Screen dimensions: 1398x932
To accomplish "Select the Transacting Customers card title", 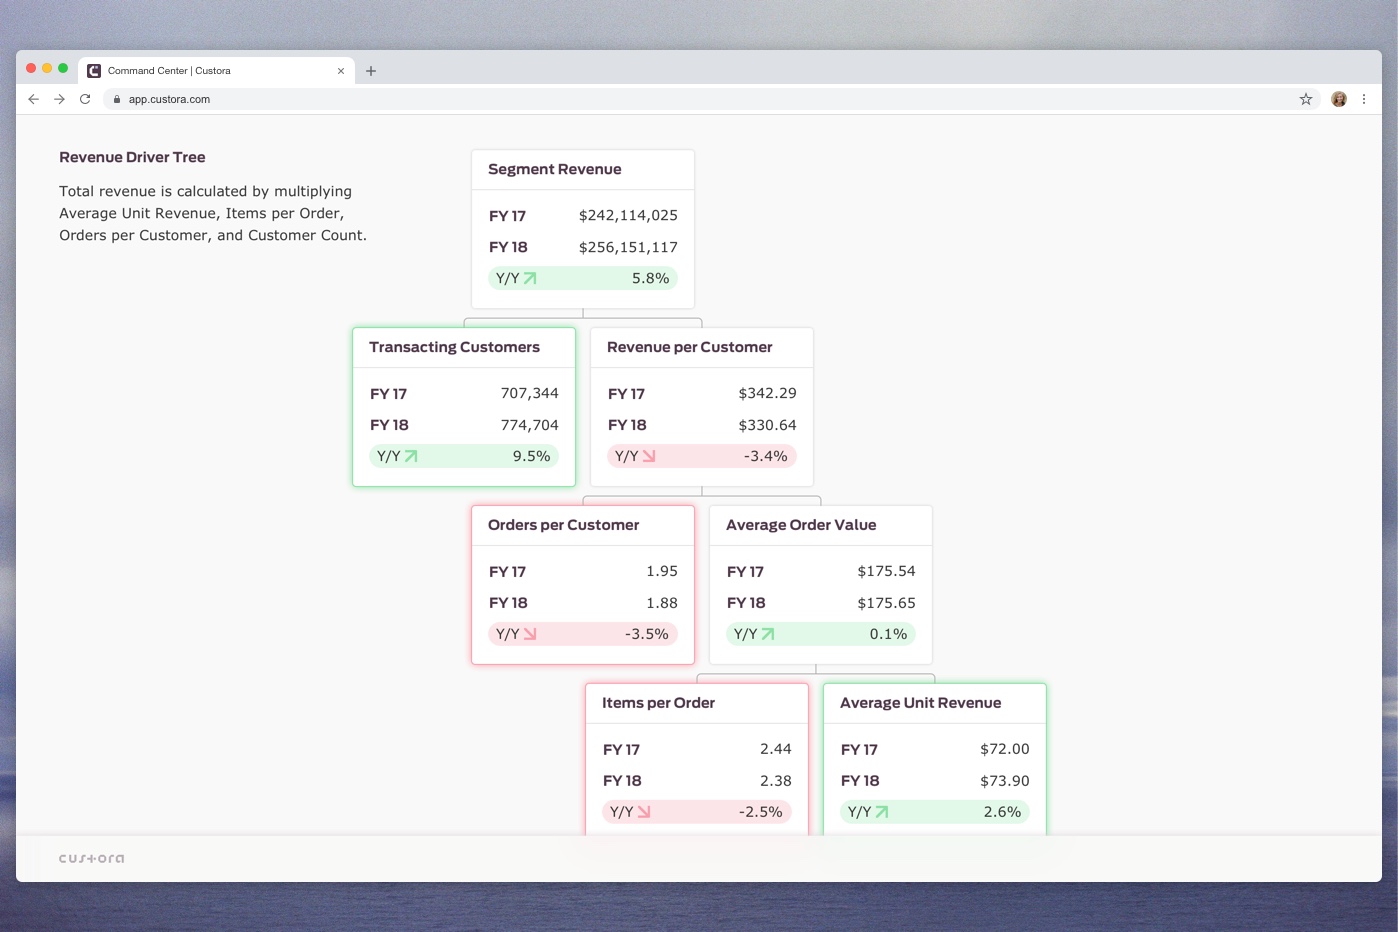I will (454, 347).
